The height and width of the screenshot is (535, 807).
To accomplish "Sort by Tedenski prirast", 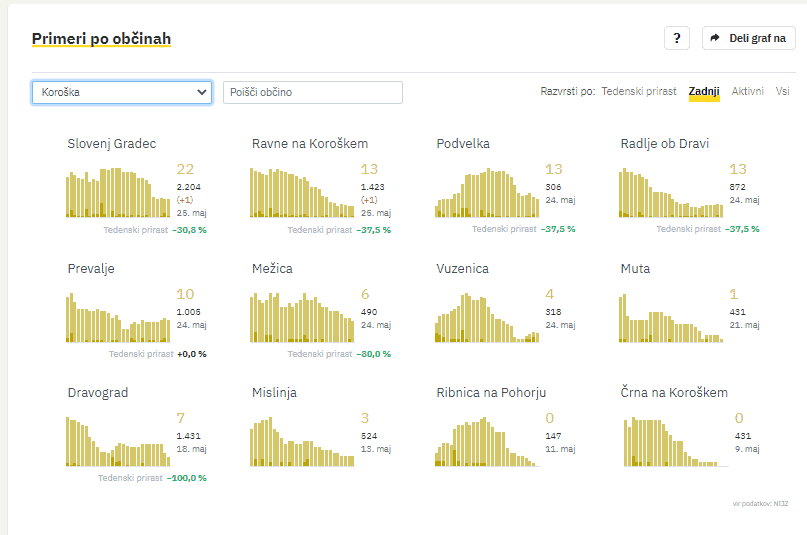I will pyautogui.click(x=638, y=92).
